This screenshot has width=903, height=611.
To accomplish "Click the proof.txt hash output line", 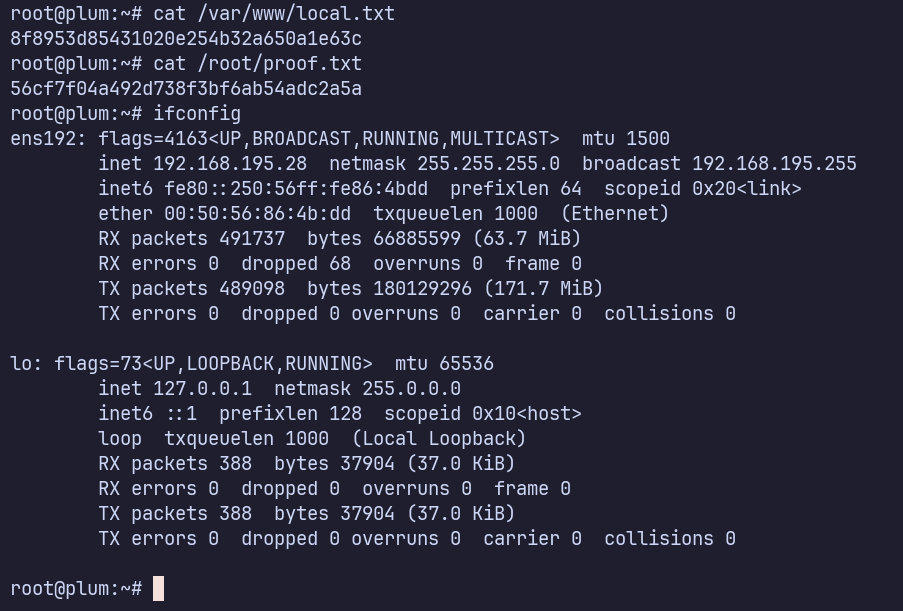I will click(186, 89).
